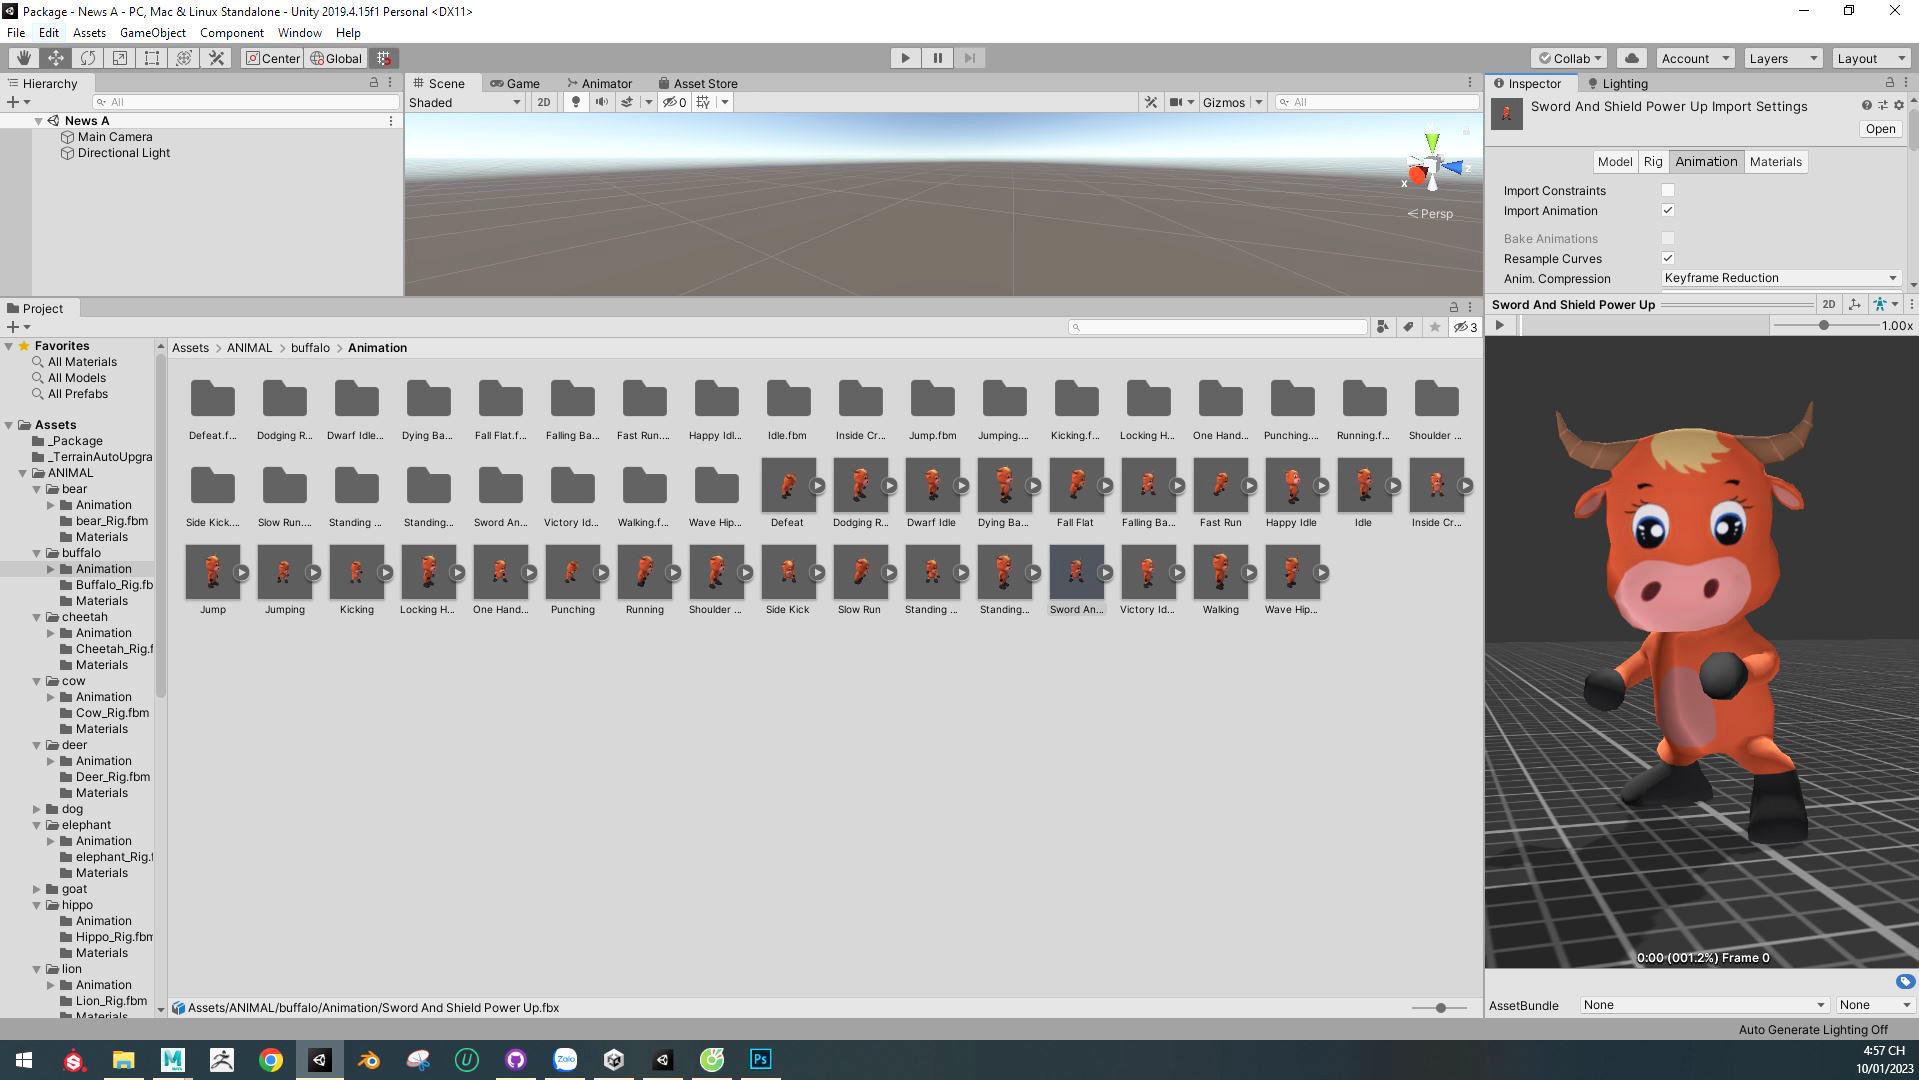Click buffalo in the breadcrumb path

310,348
